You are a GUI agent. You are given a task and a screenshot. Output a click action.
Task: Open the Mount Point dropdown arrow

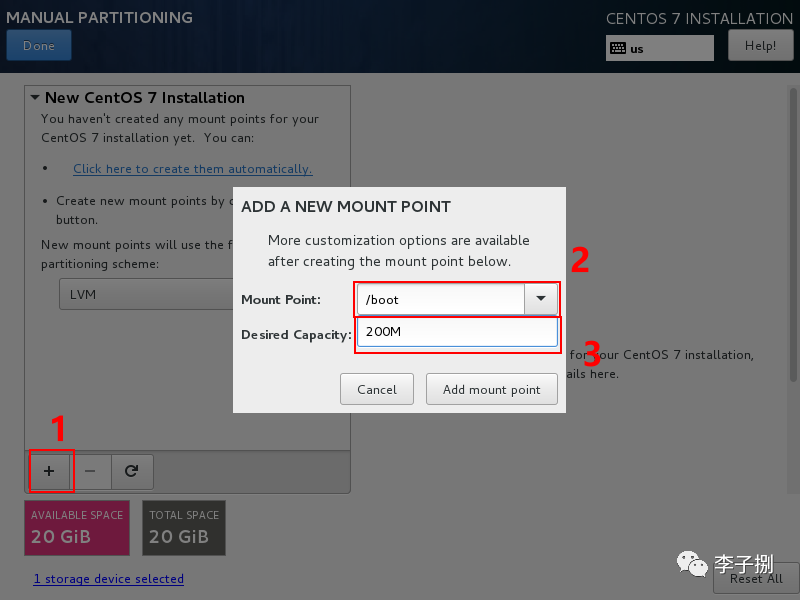[541, 299]
